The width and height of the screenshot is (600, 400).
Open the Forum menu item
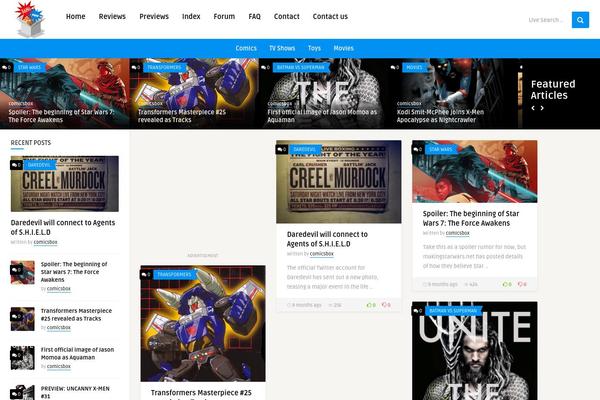point(224,16)
